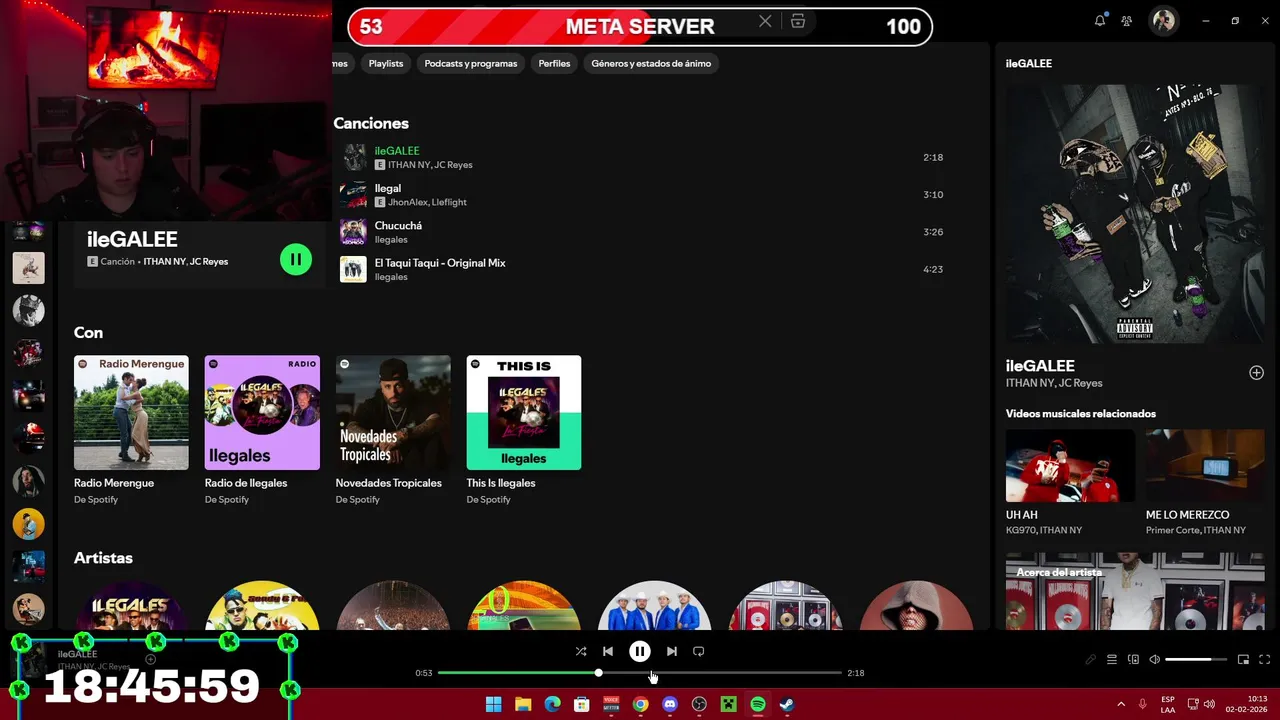Open Minecraft from the taskbar
This screenshot has height=720, width=1280.
point(729,704)
